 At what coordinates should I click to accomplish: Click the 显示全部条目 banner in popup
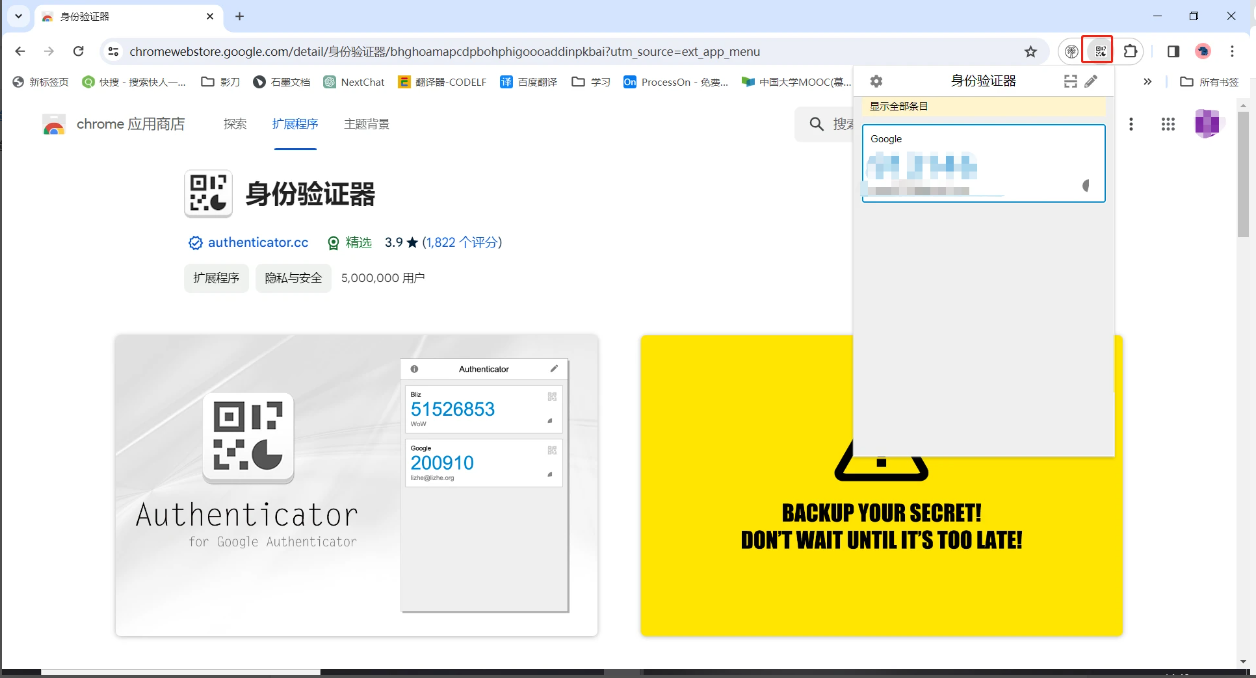click(984, 105)
